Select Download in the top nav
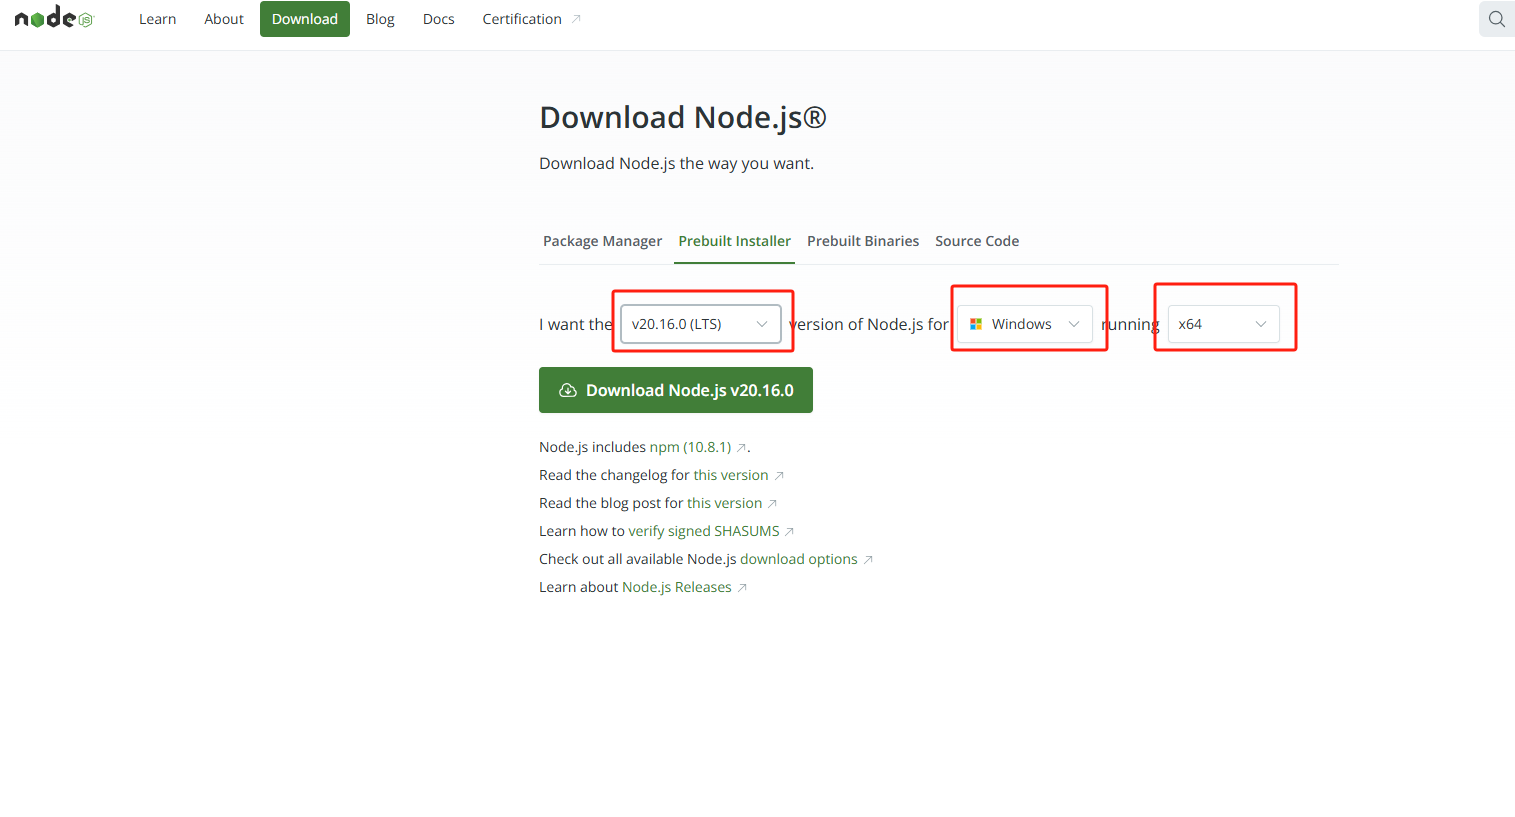The width and height of the screenshot is (1515, 817). (x=305, y=19)
